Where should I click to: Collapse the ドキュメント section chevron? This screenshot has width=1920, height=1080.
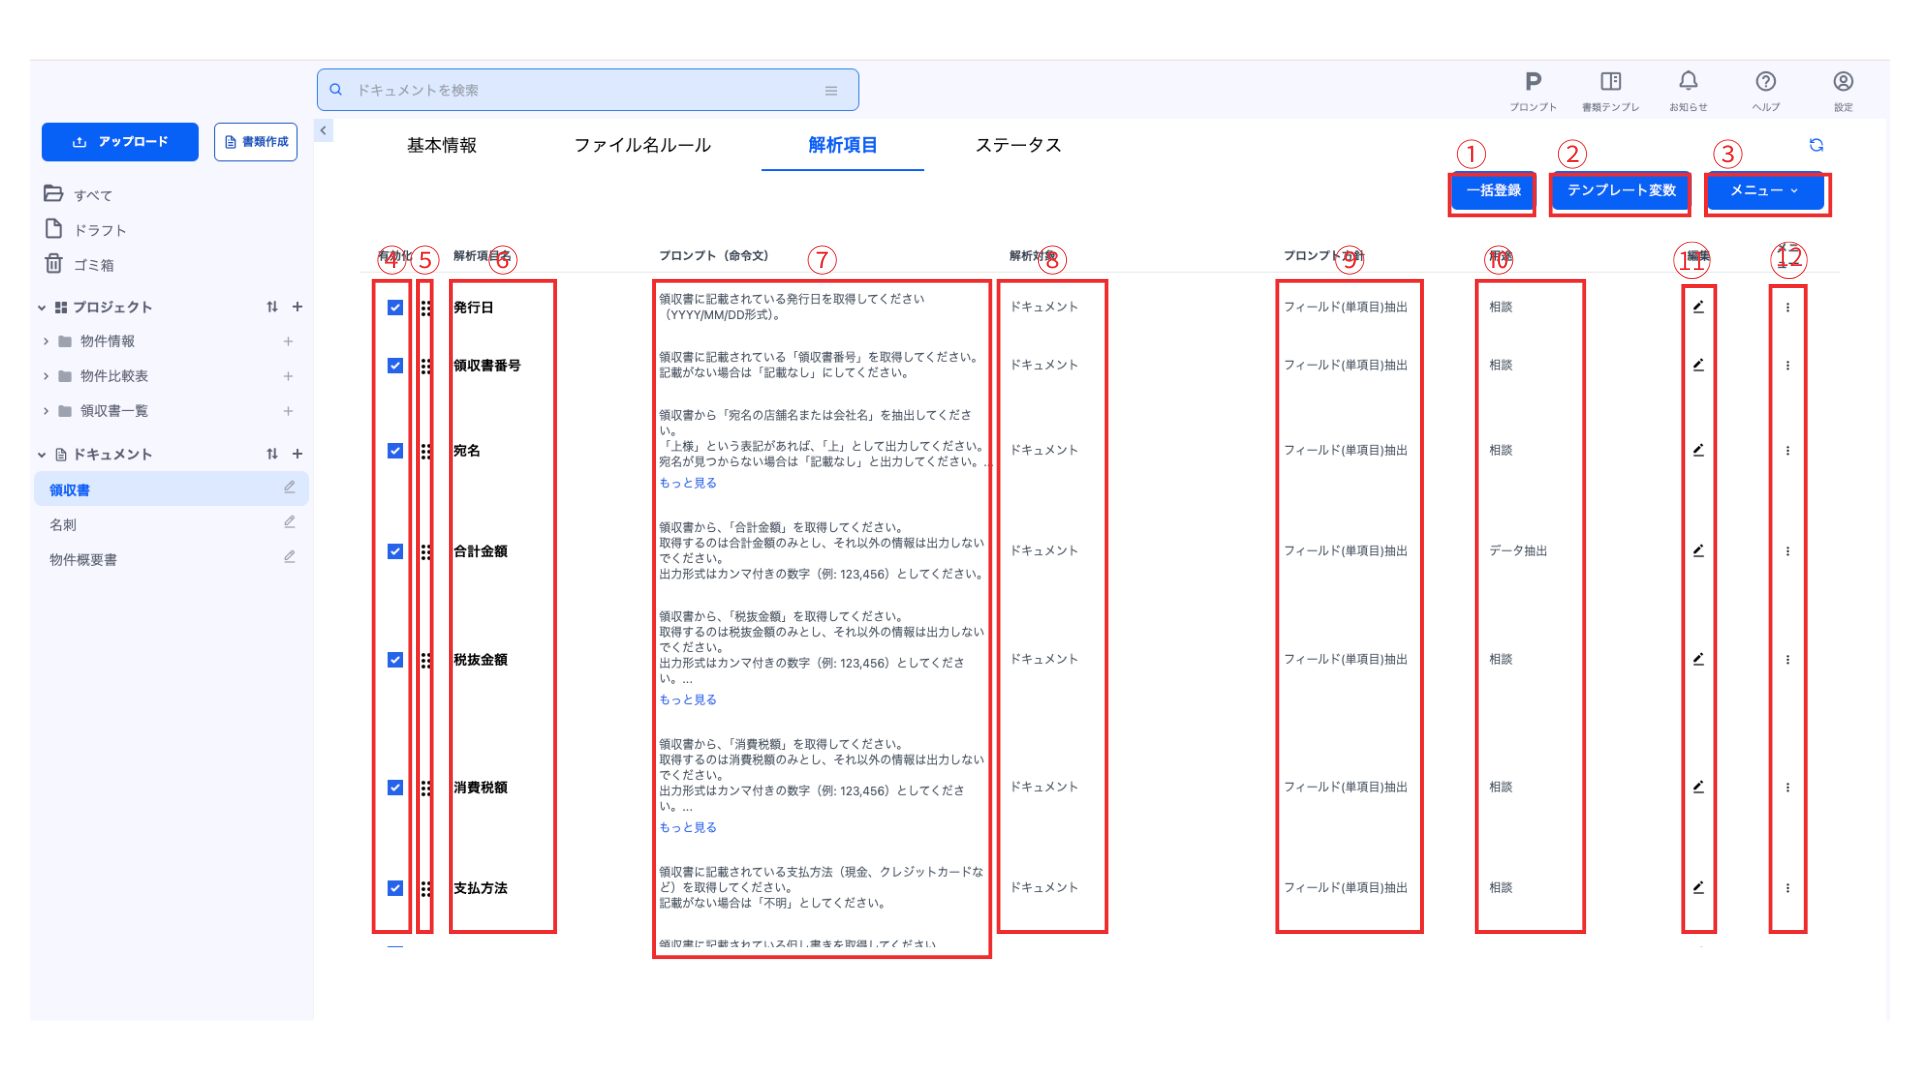(42, 455)
